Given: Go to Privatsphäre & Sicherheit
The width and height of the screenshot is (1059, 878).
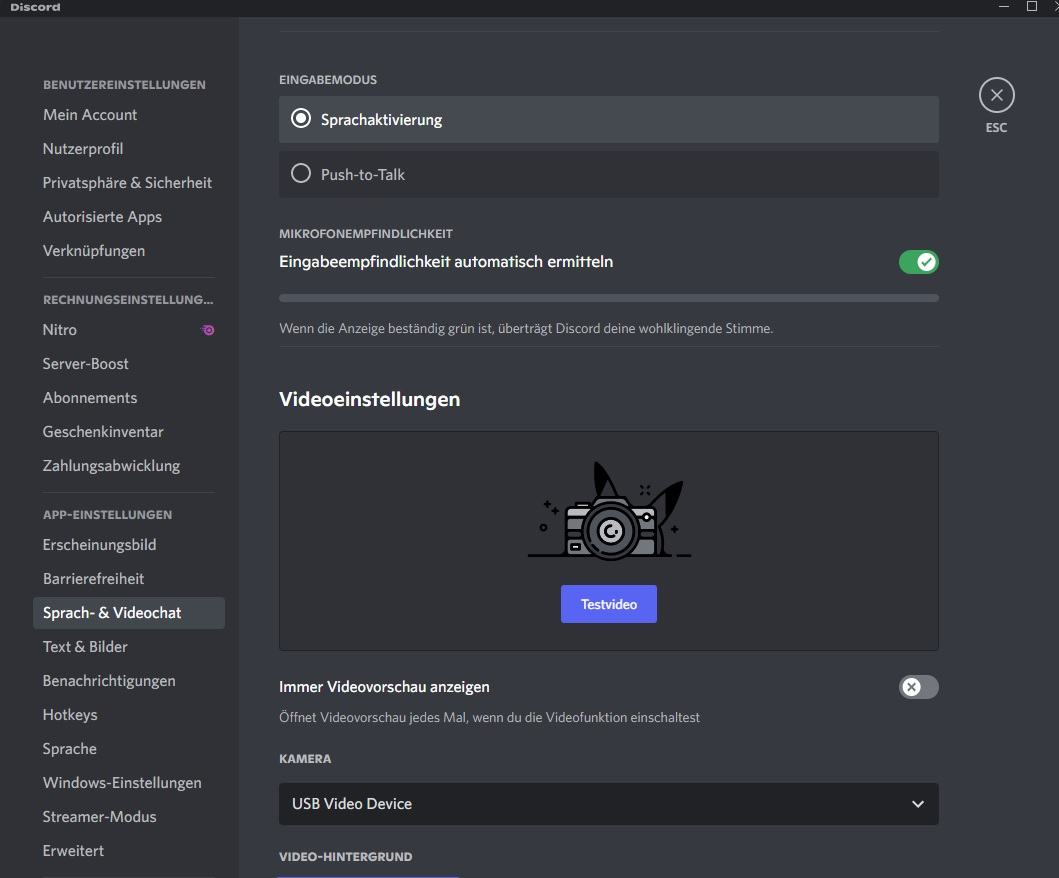Looking at the screenshot, I should click(x=129, y=182).
